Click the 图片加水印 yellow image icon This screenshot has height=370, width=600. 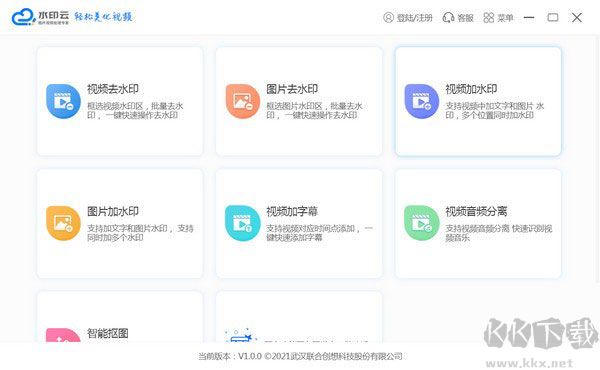(x=63, y=223)
